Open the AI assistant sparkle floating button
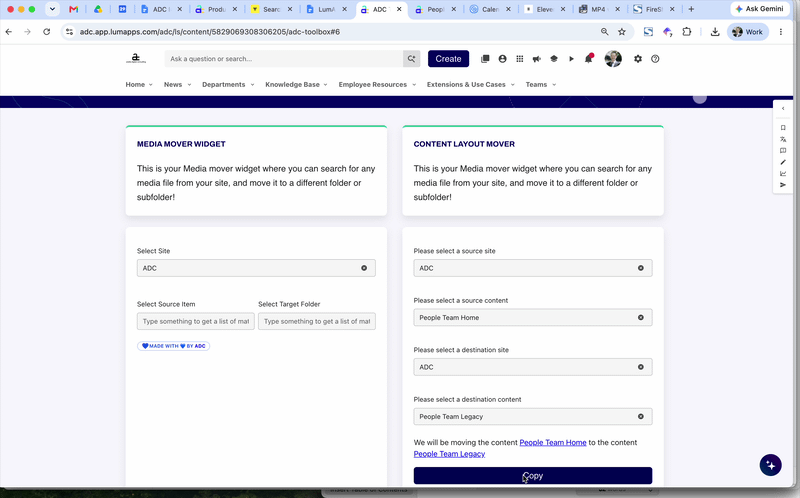The height and width of the screenshot is (498, 800). click(770, 465)
